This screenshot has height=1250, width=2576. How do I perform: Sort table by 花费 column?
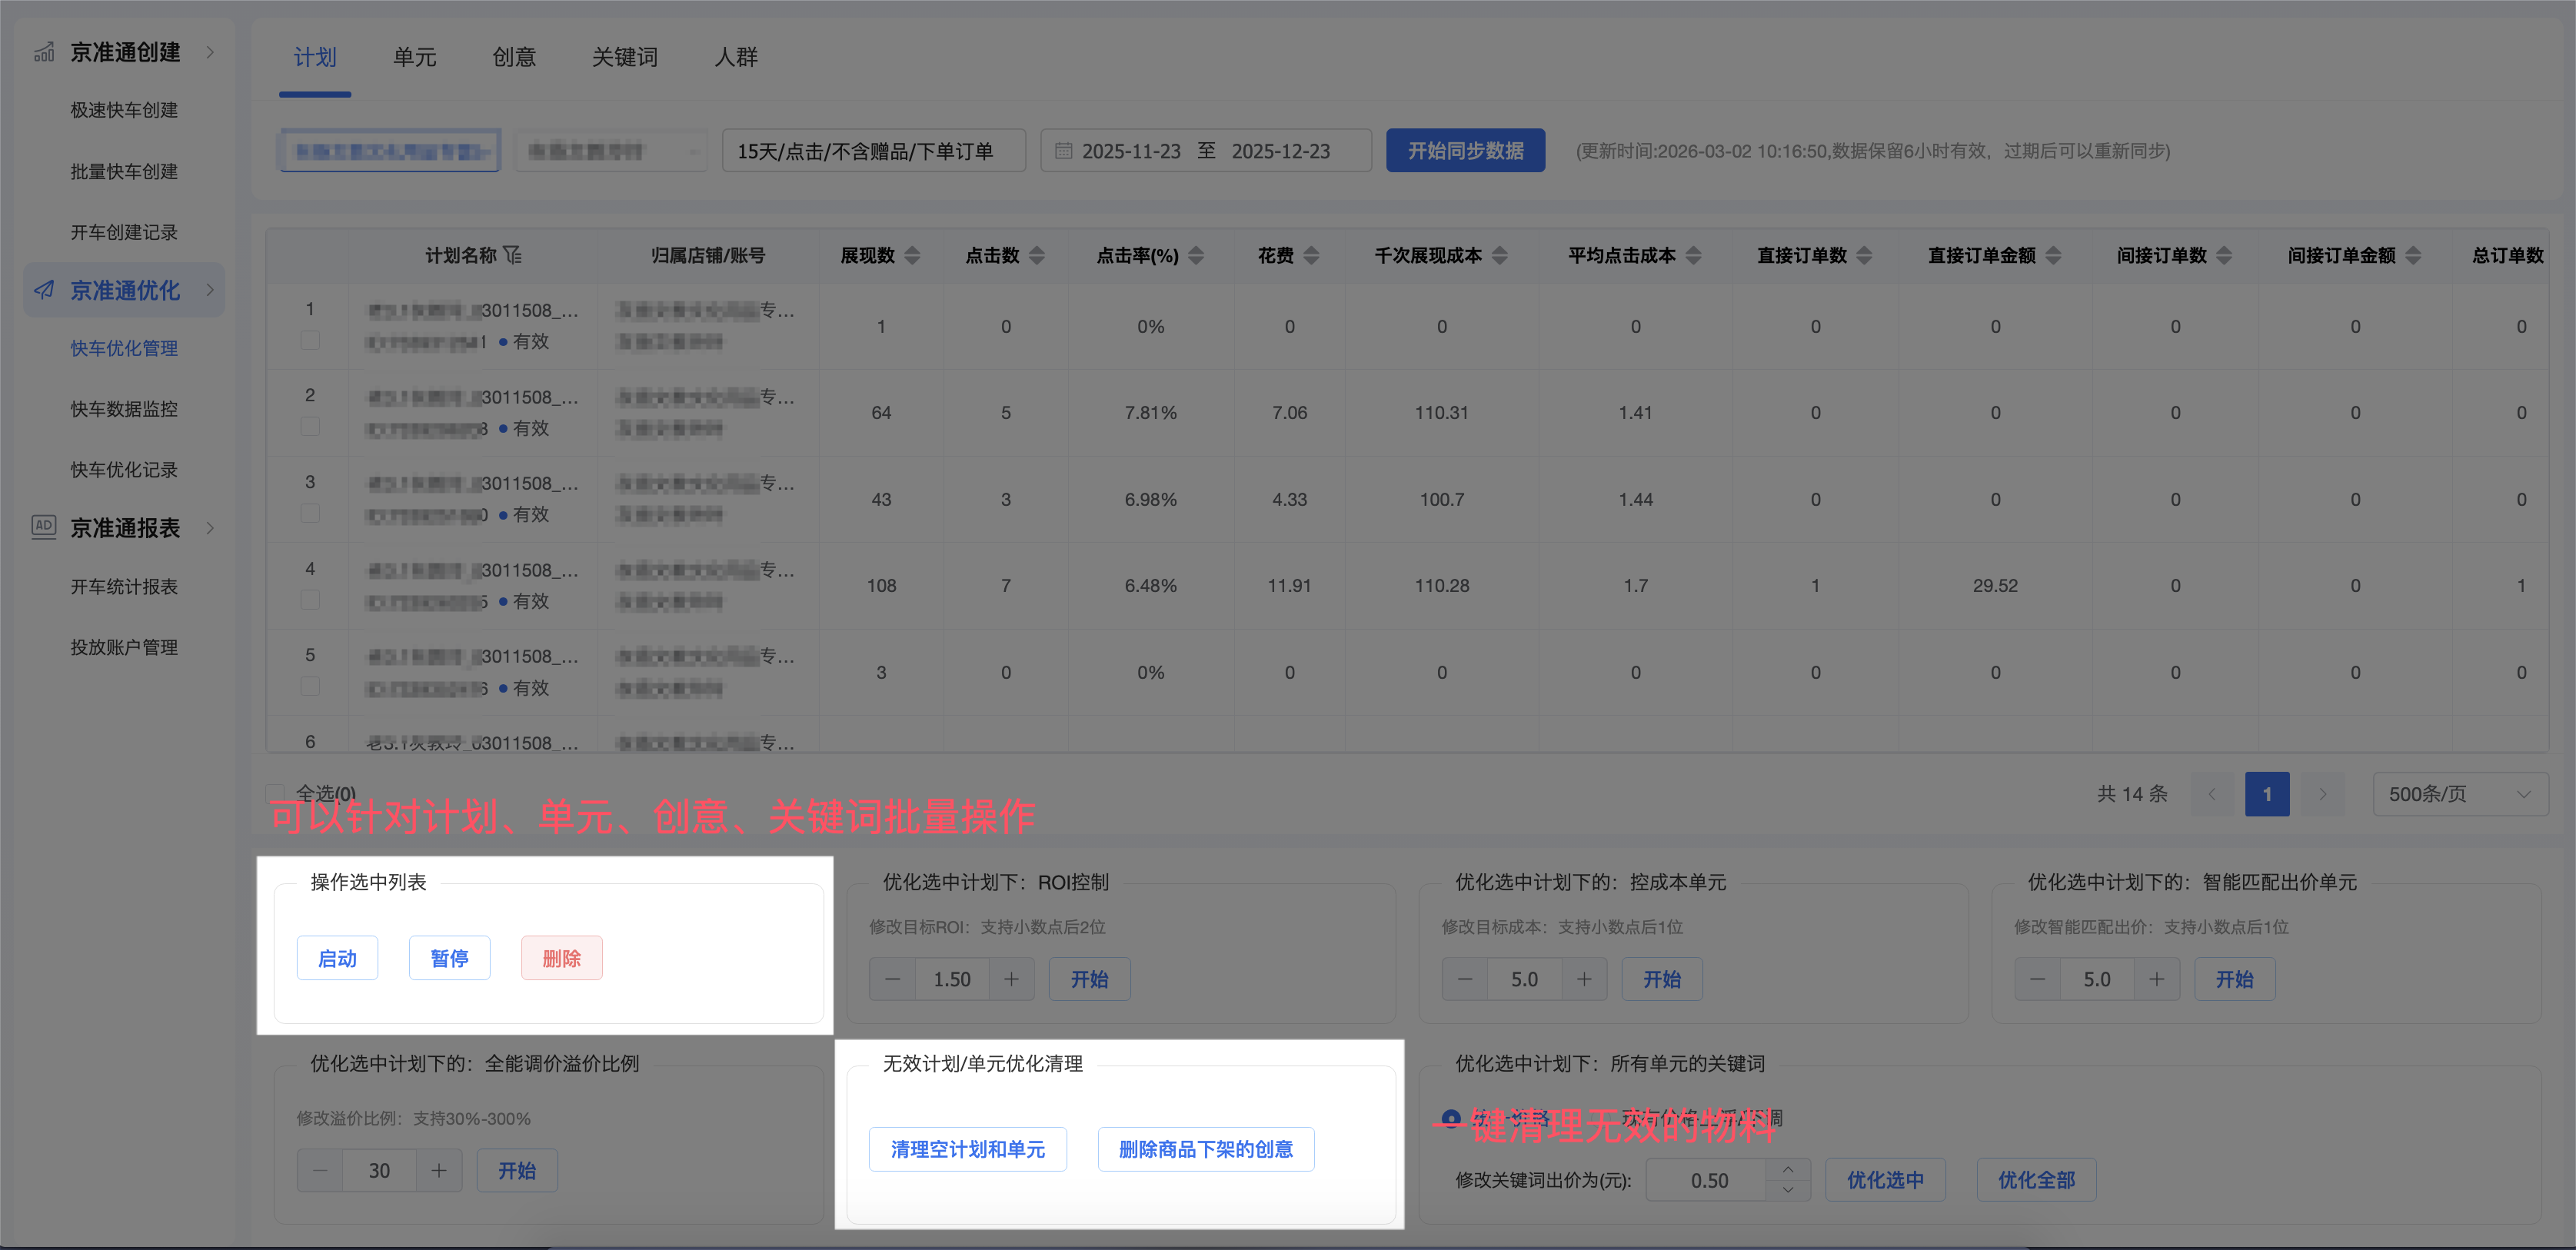coord(1312,255)
